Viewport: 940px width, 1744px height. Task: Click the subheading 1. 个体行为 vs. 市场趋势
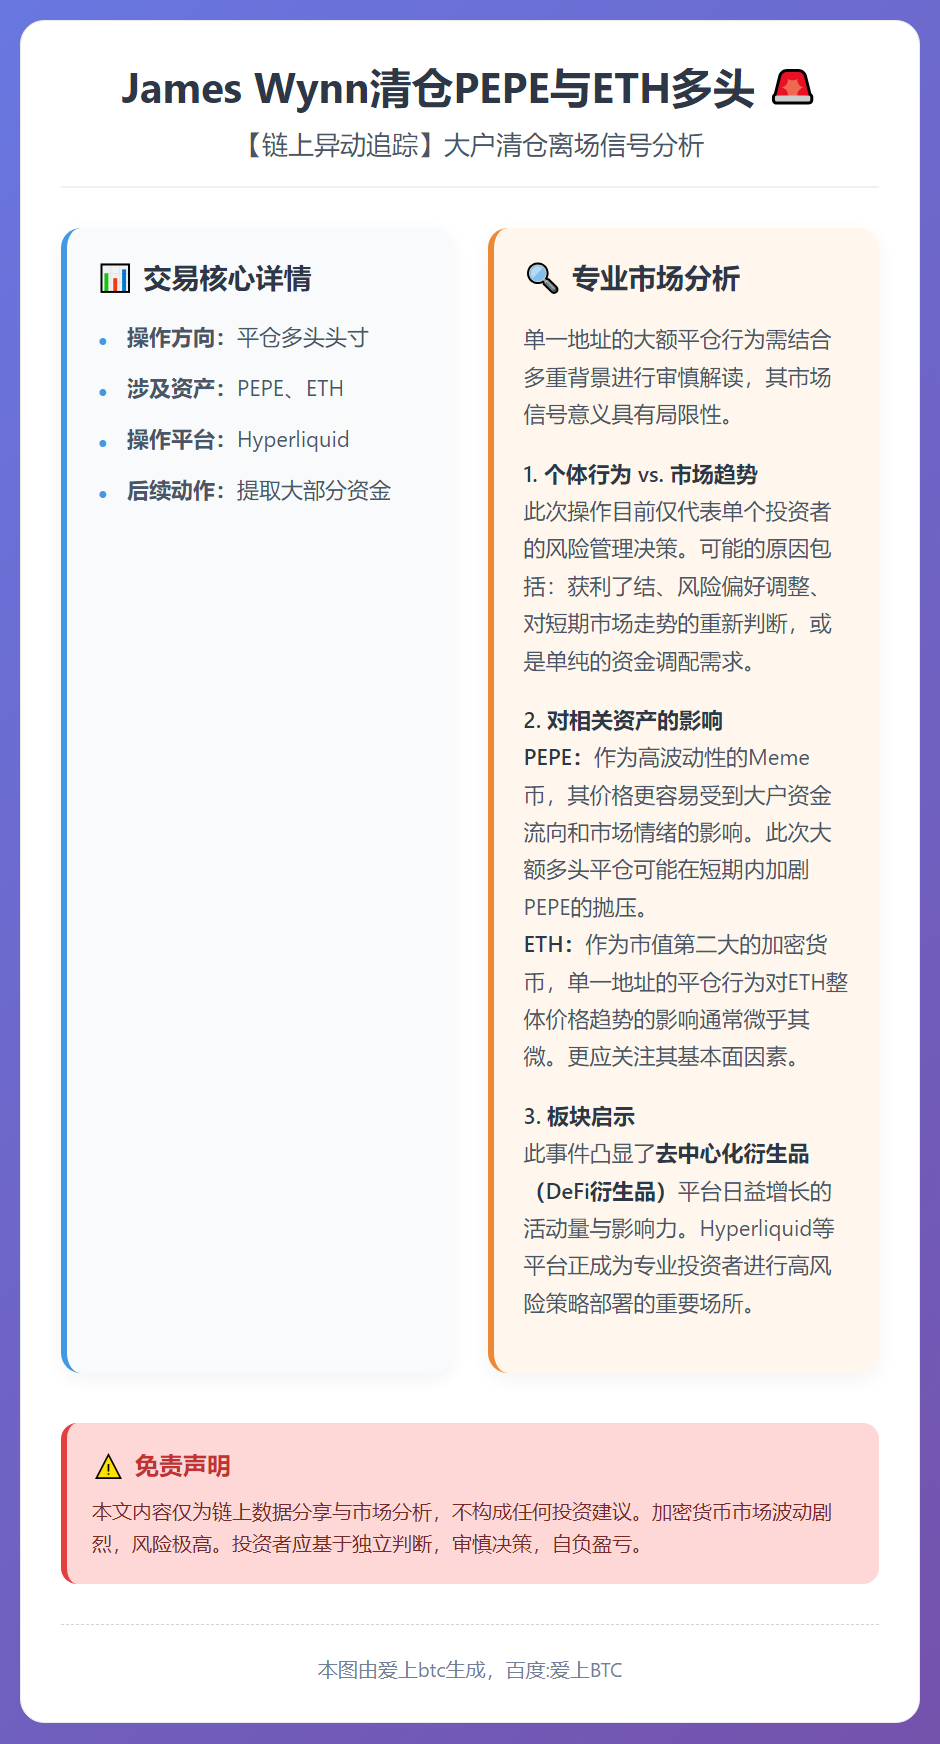click(640, 474)
